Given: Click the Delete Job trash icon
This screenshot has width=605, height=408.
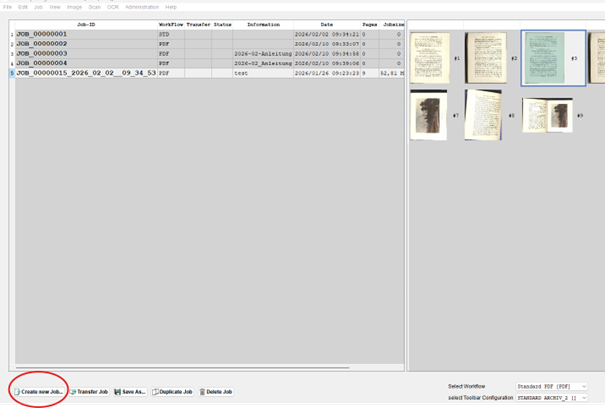Looking at the screenshot, I should 203,392.
